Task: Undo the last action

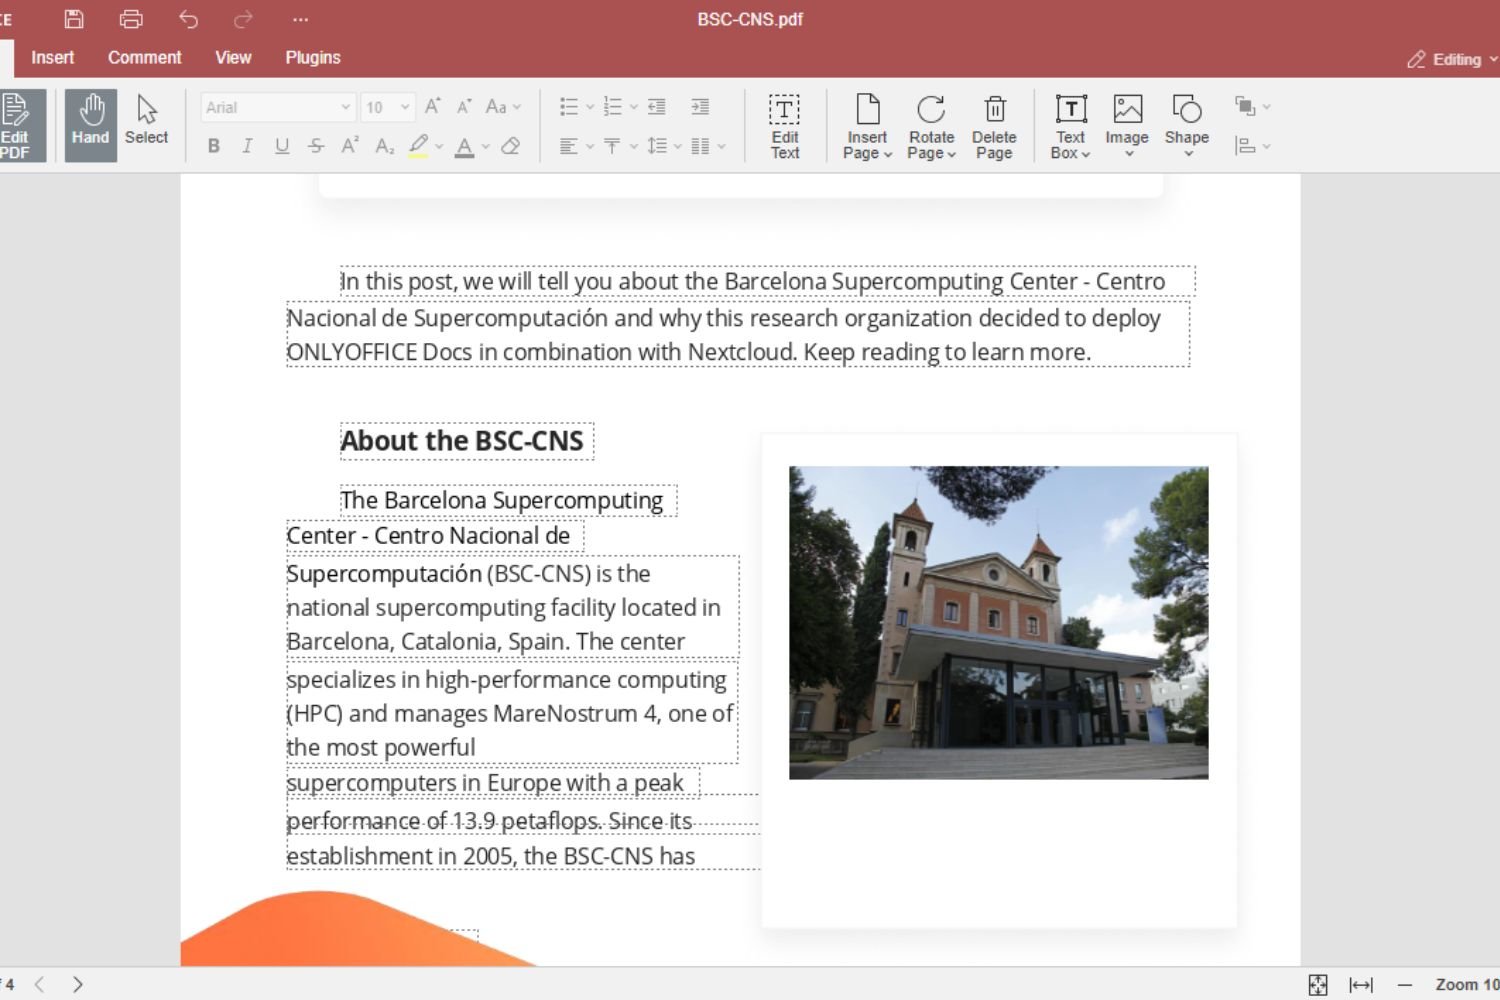Action: pos(188,19)
